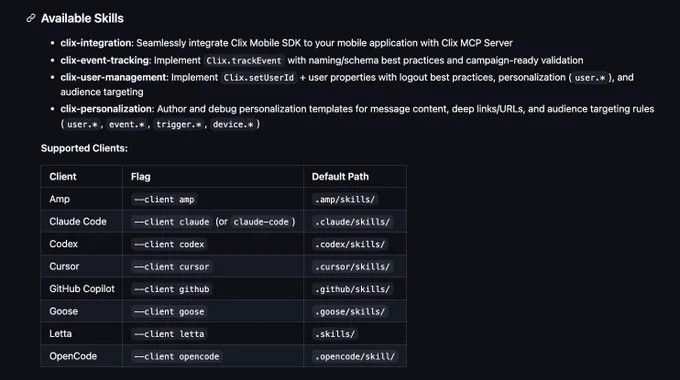This screenshot has width=680, height=380.
Task: Click the clix-personalization skill name
Action: (x=107, y=109)
